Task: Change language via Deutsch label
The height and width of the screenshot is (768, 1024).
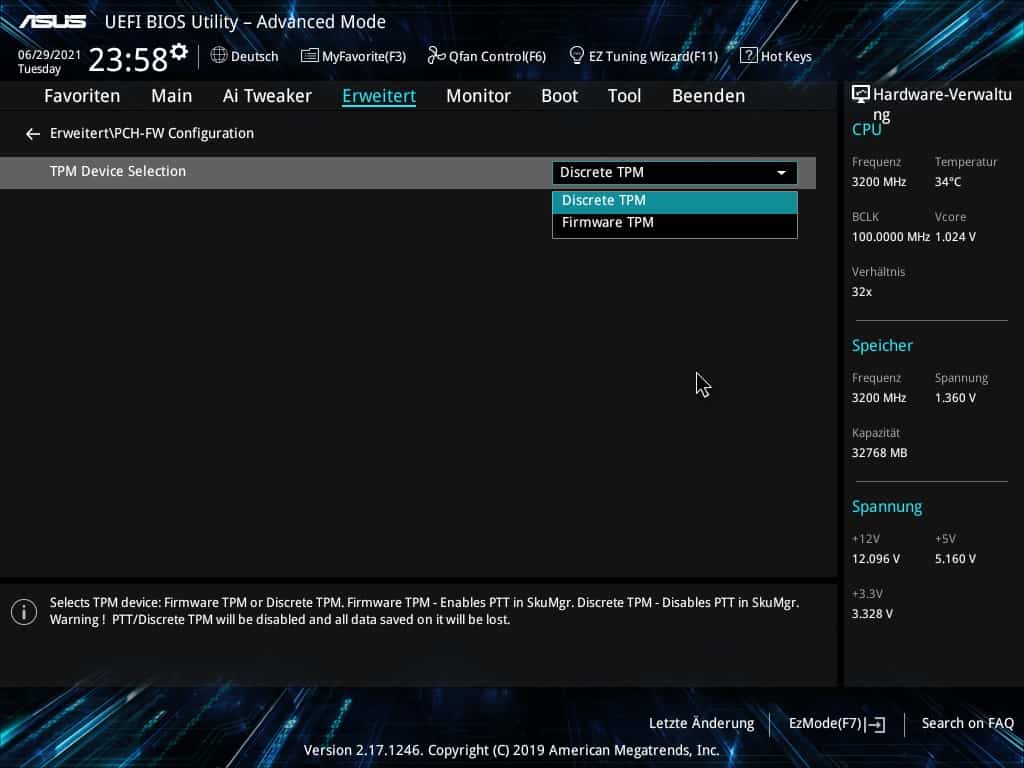Action: coord(255,56)
